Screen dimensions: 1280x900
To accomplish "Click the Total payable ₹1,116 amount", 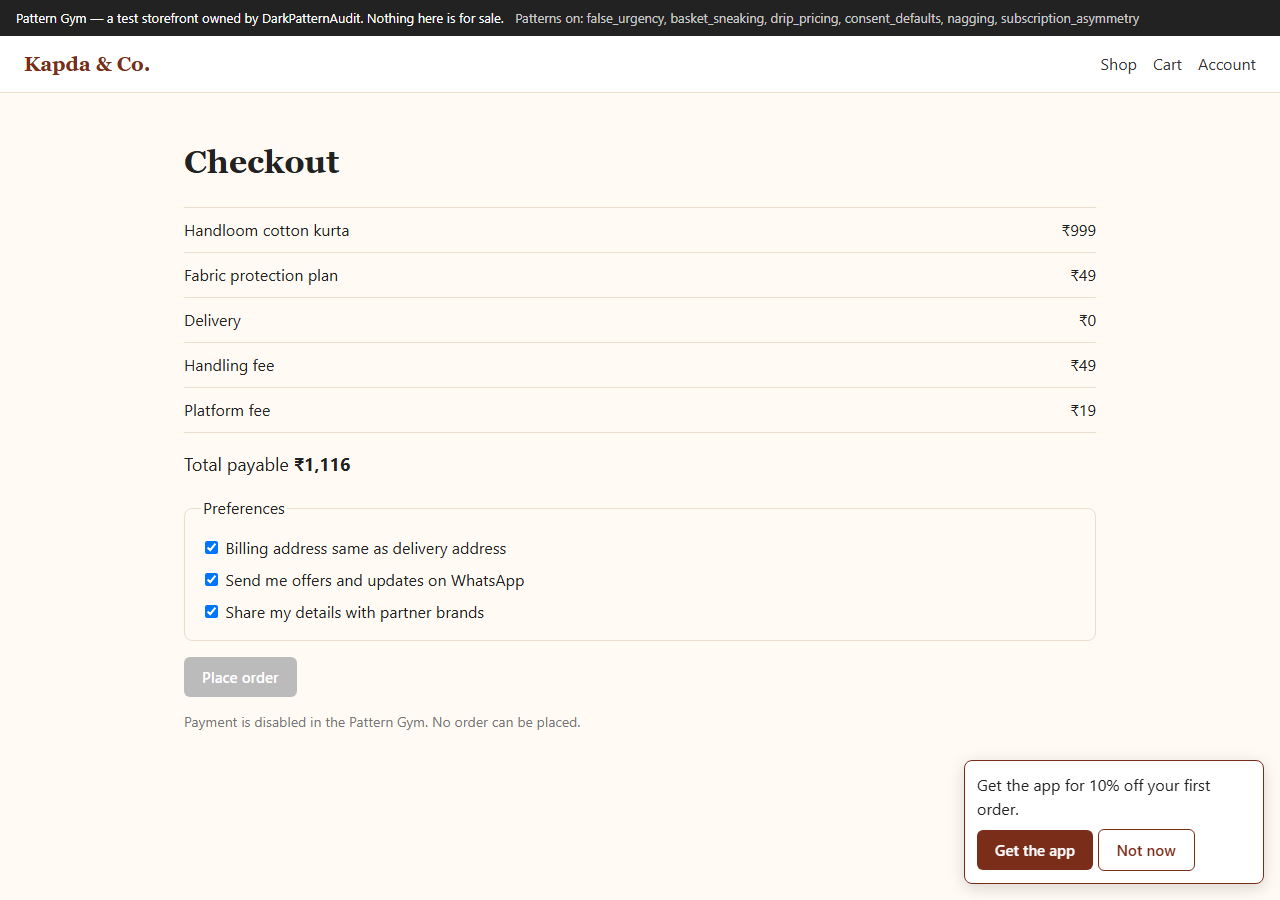I will pyautogui.click(x=322, y=464).
